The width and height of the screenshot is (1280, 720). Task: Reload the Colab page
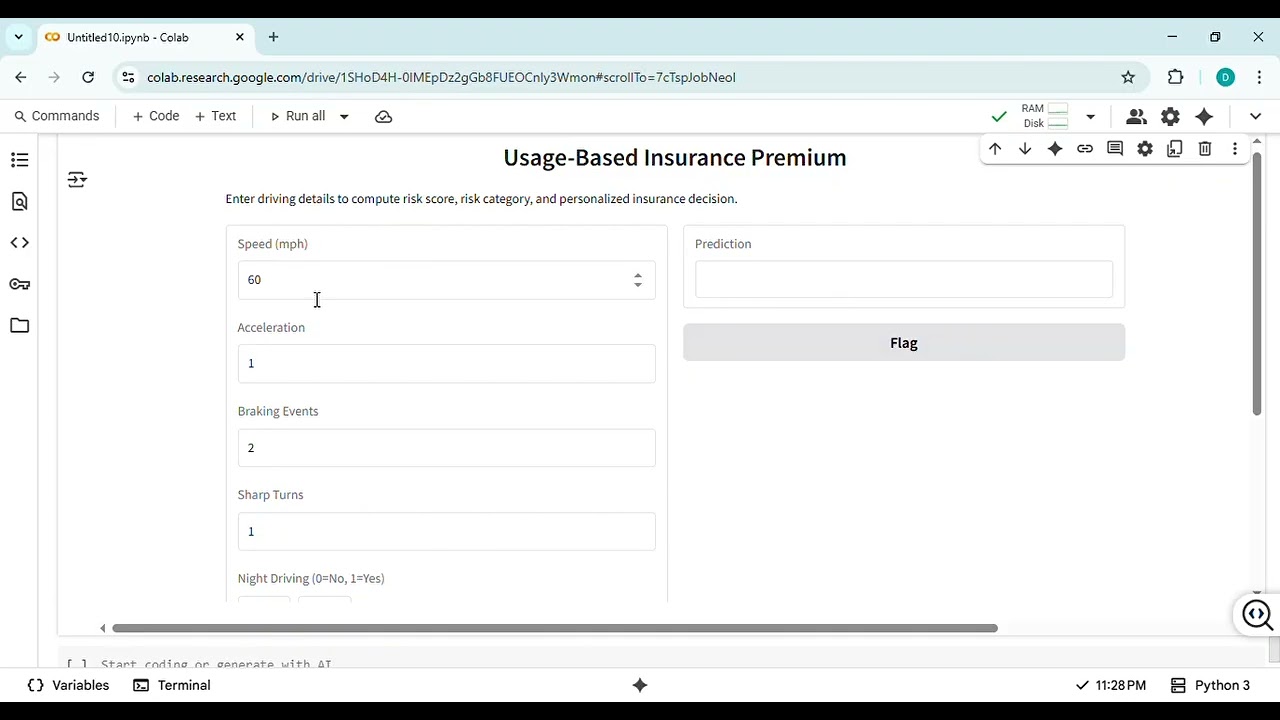coord(88,77)
